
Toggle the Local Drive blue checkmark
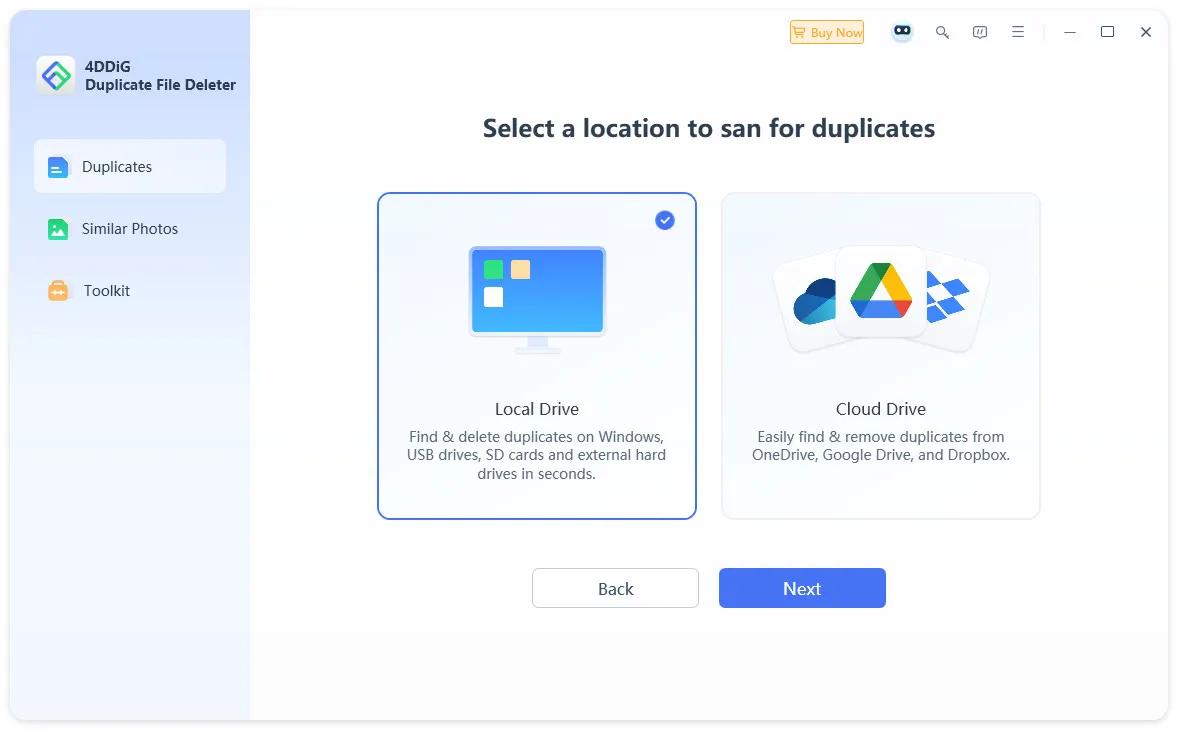[x=665, y=220]
